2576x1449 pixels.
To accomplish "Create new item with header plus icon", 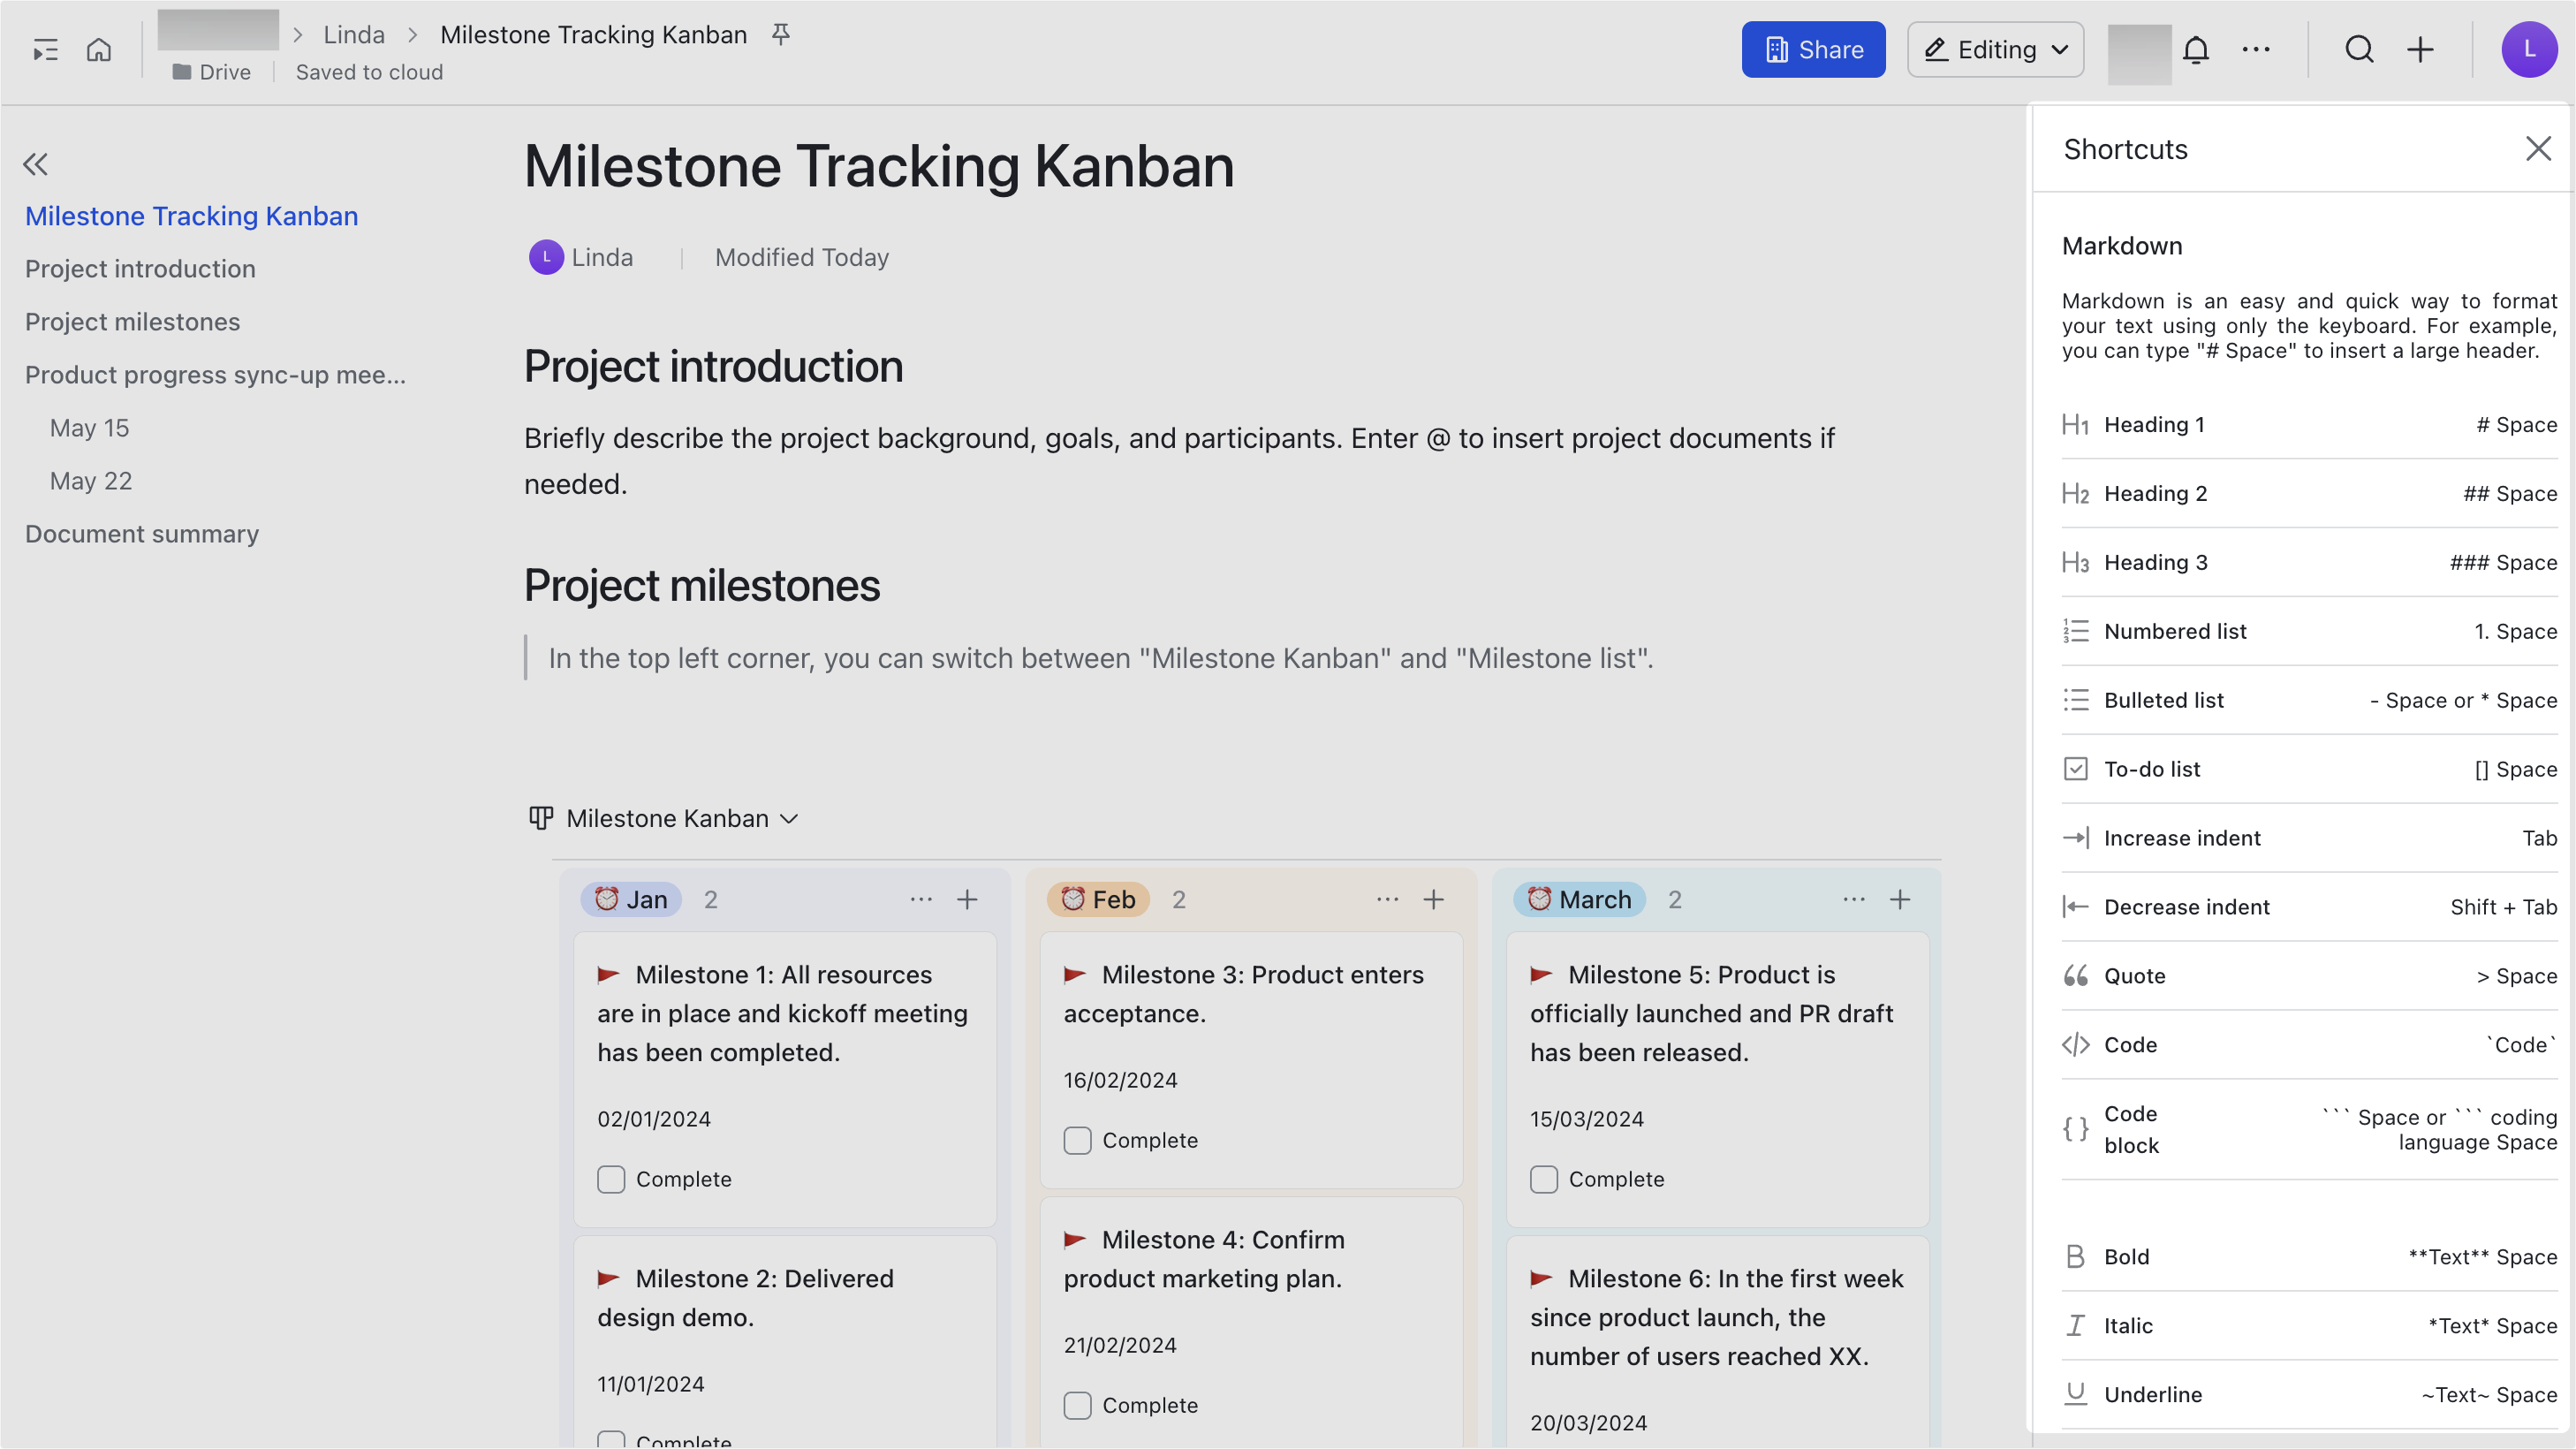I will (x=2420, y=50).
